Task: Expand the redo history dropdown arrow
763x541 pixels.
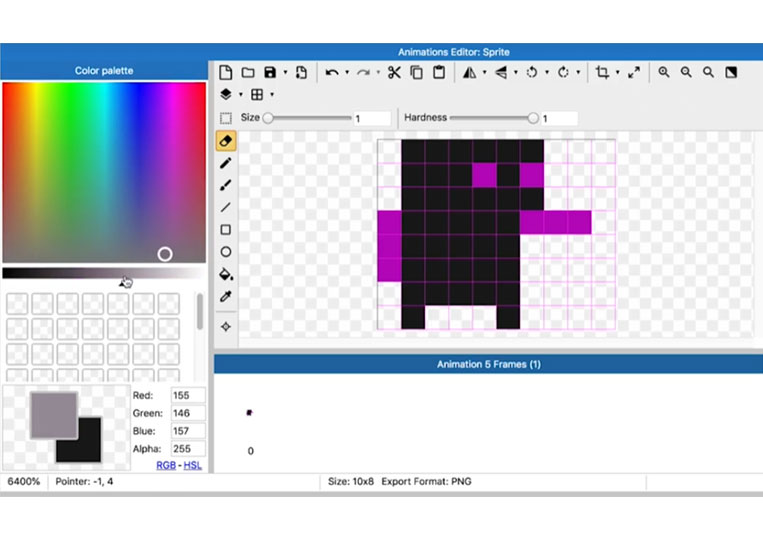Action: [x=378, y=72]
